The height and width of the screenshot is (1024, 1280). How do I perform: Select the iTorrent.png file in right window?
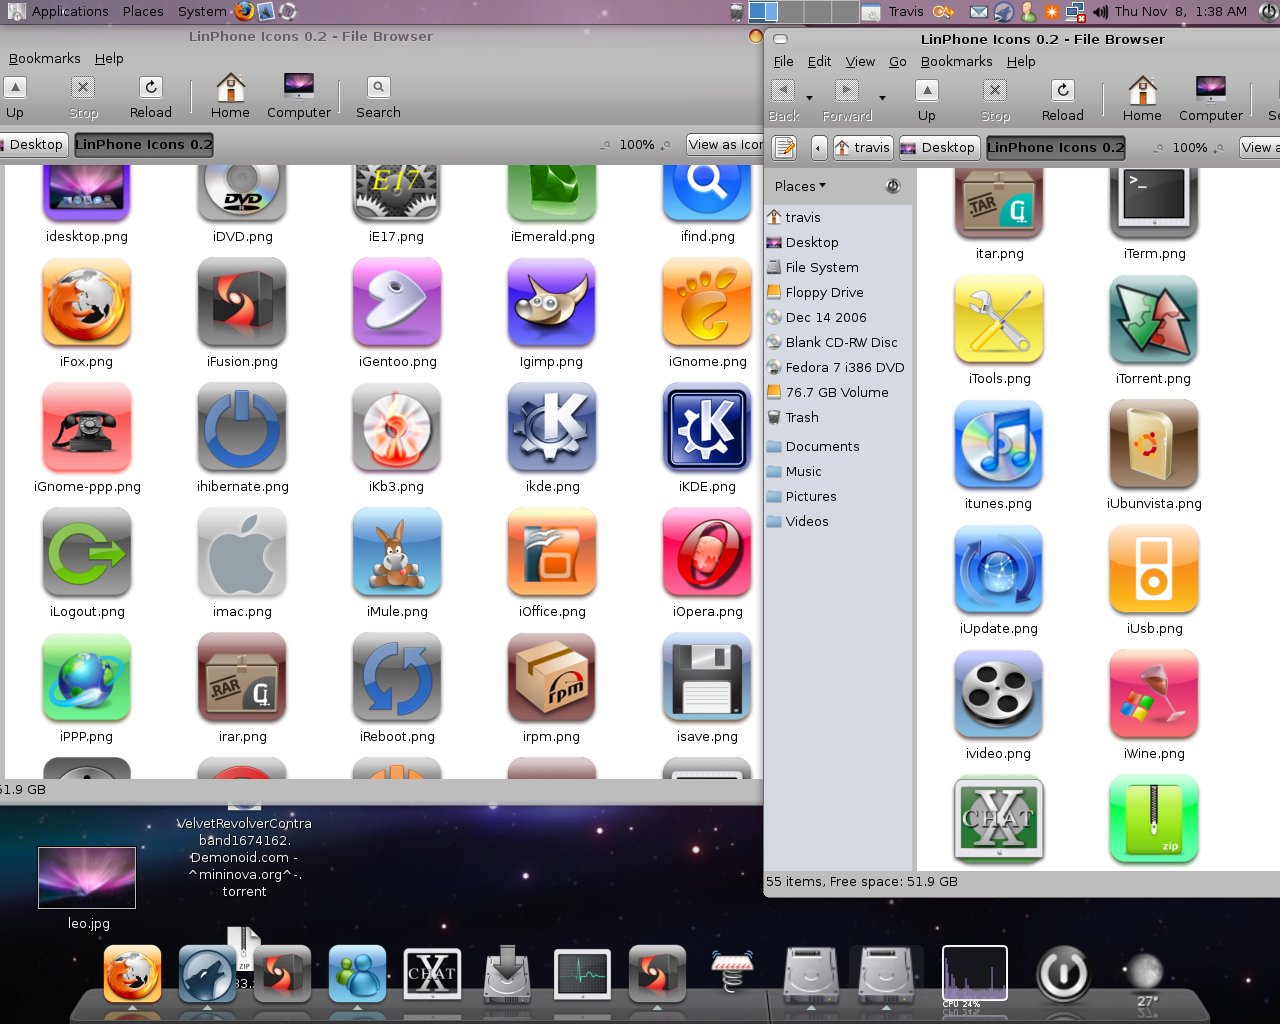1154,320
